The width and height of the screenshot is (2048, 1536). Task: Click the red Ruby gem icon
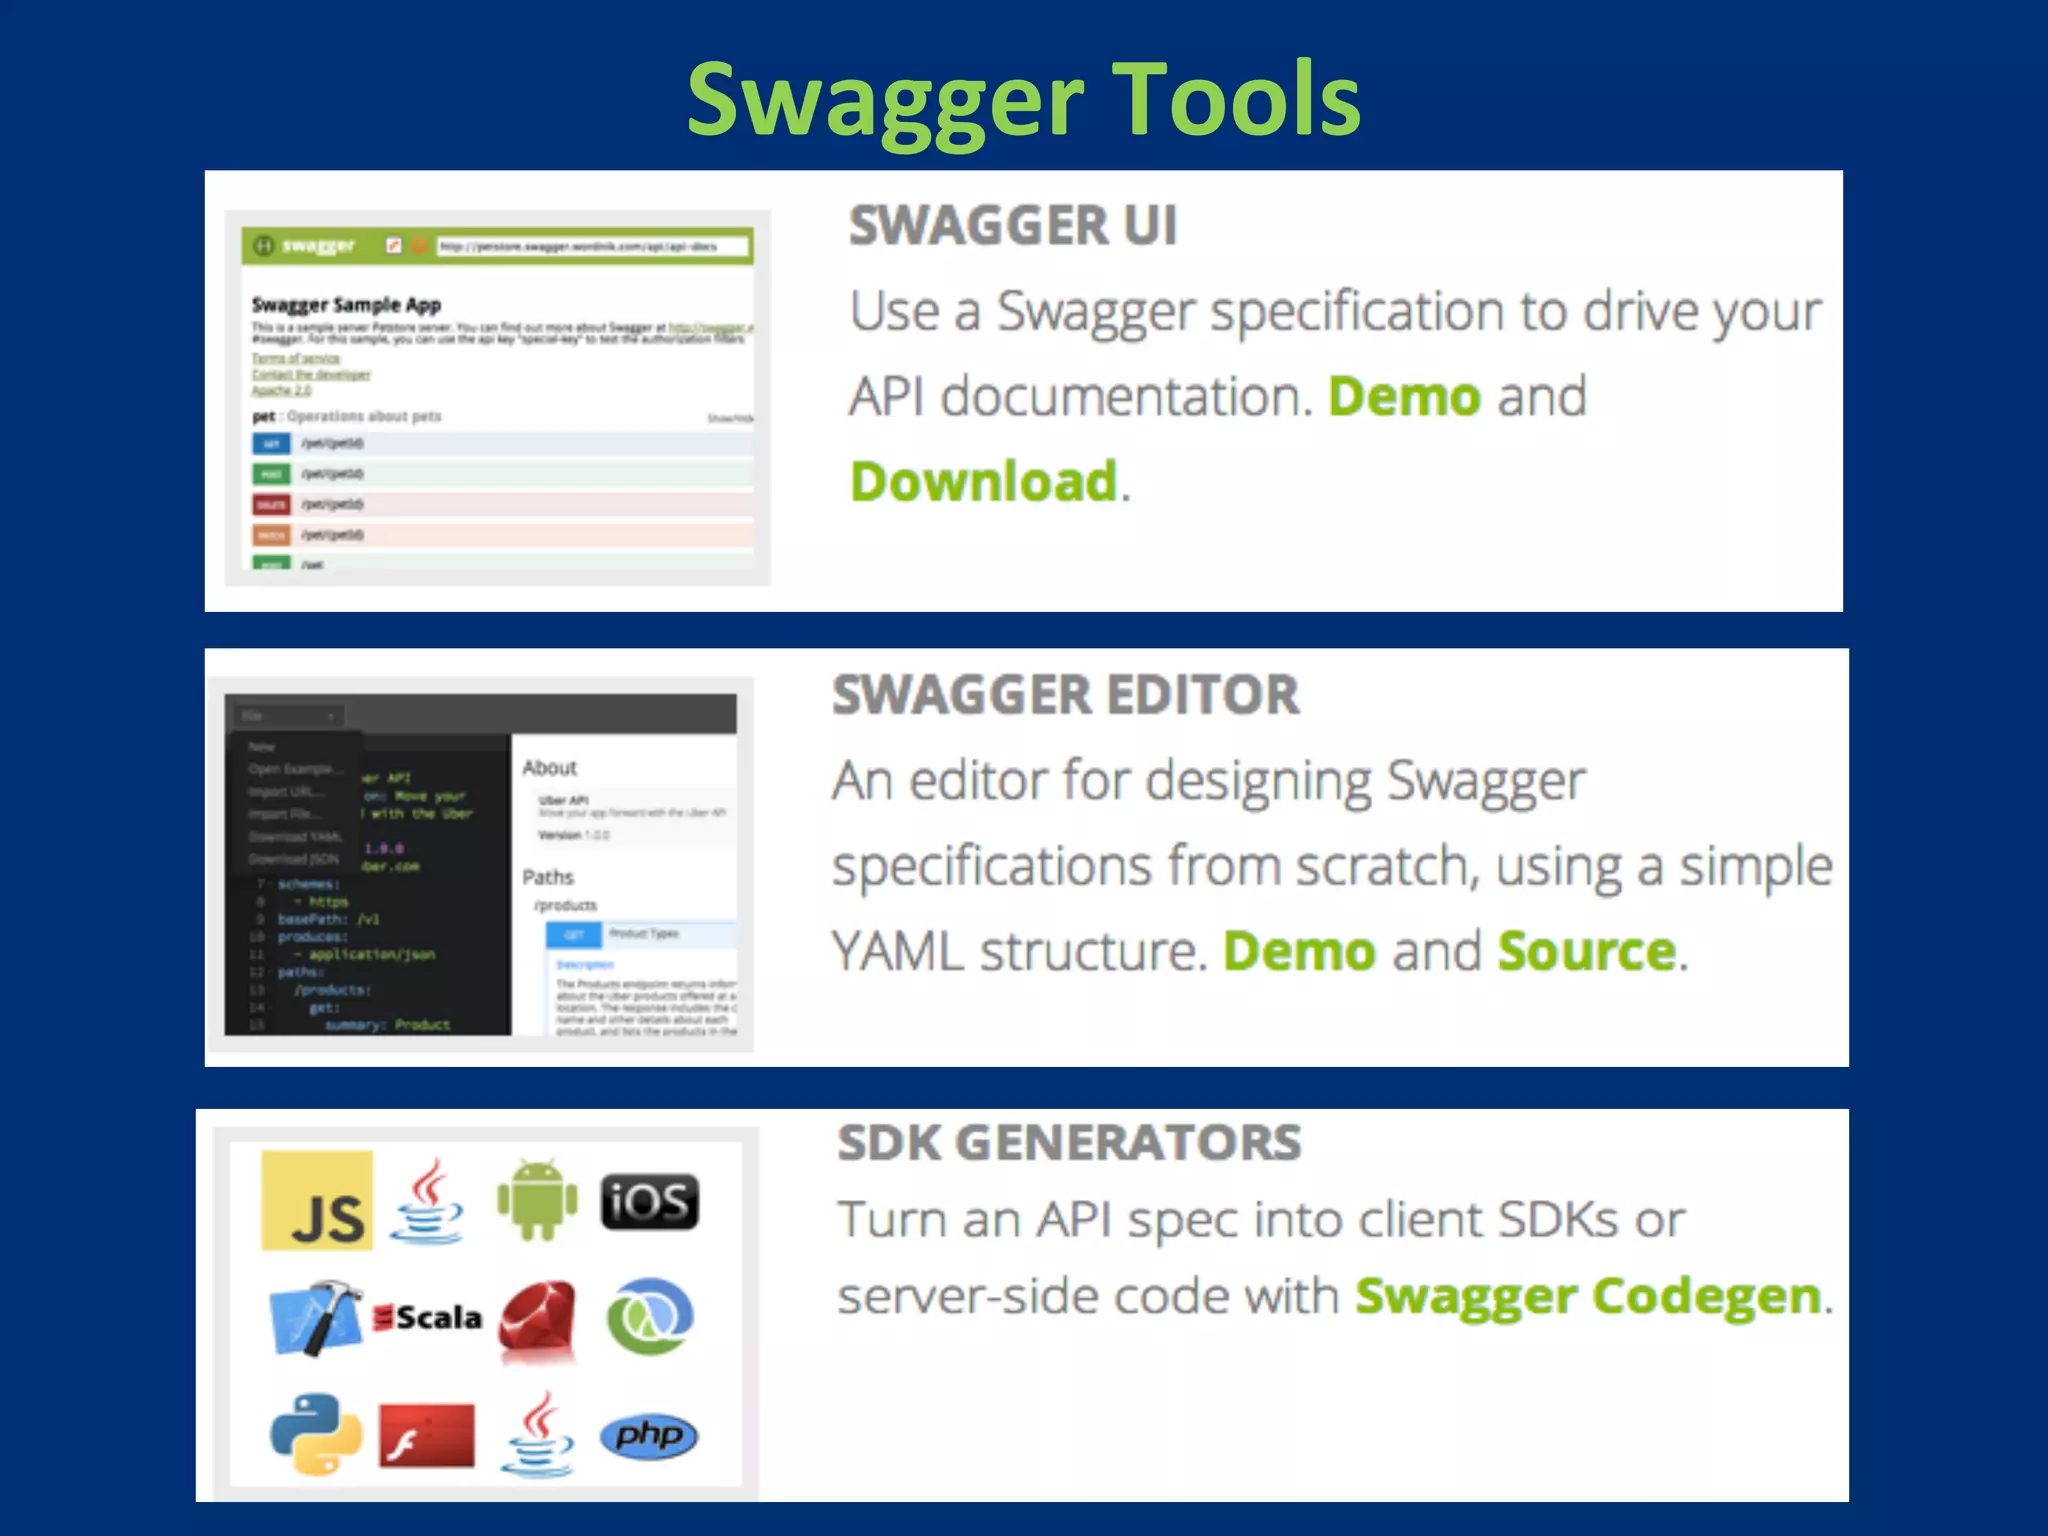538,1320
